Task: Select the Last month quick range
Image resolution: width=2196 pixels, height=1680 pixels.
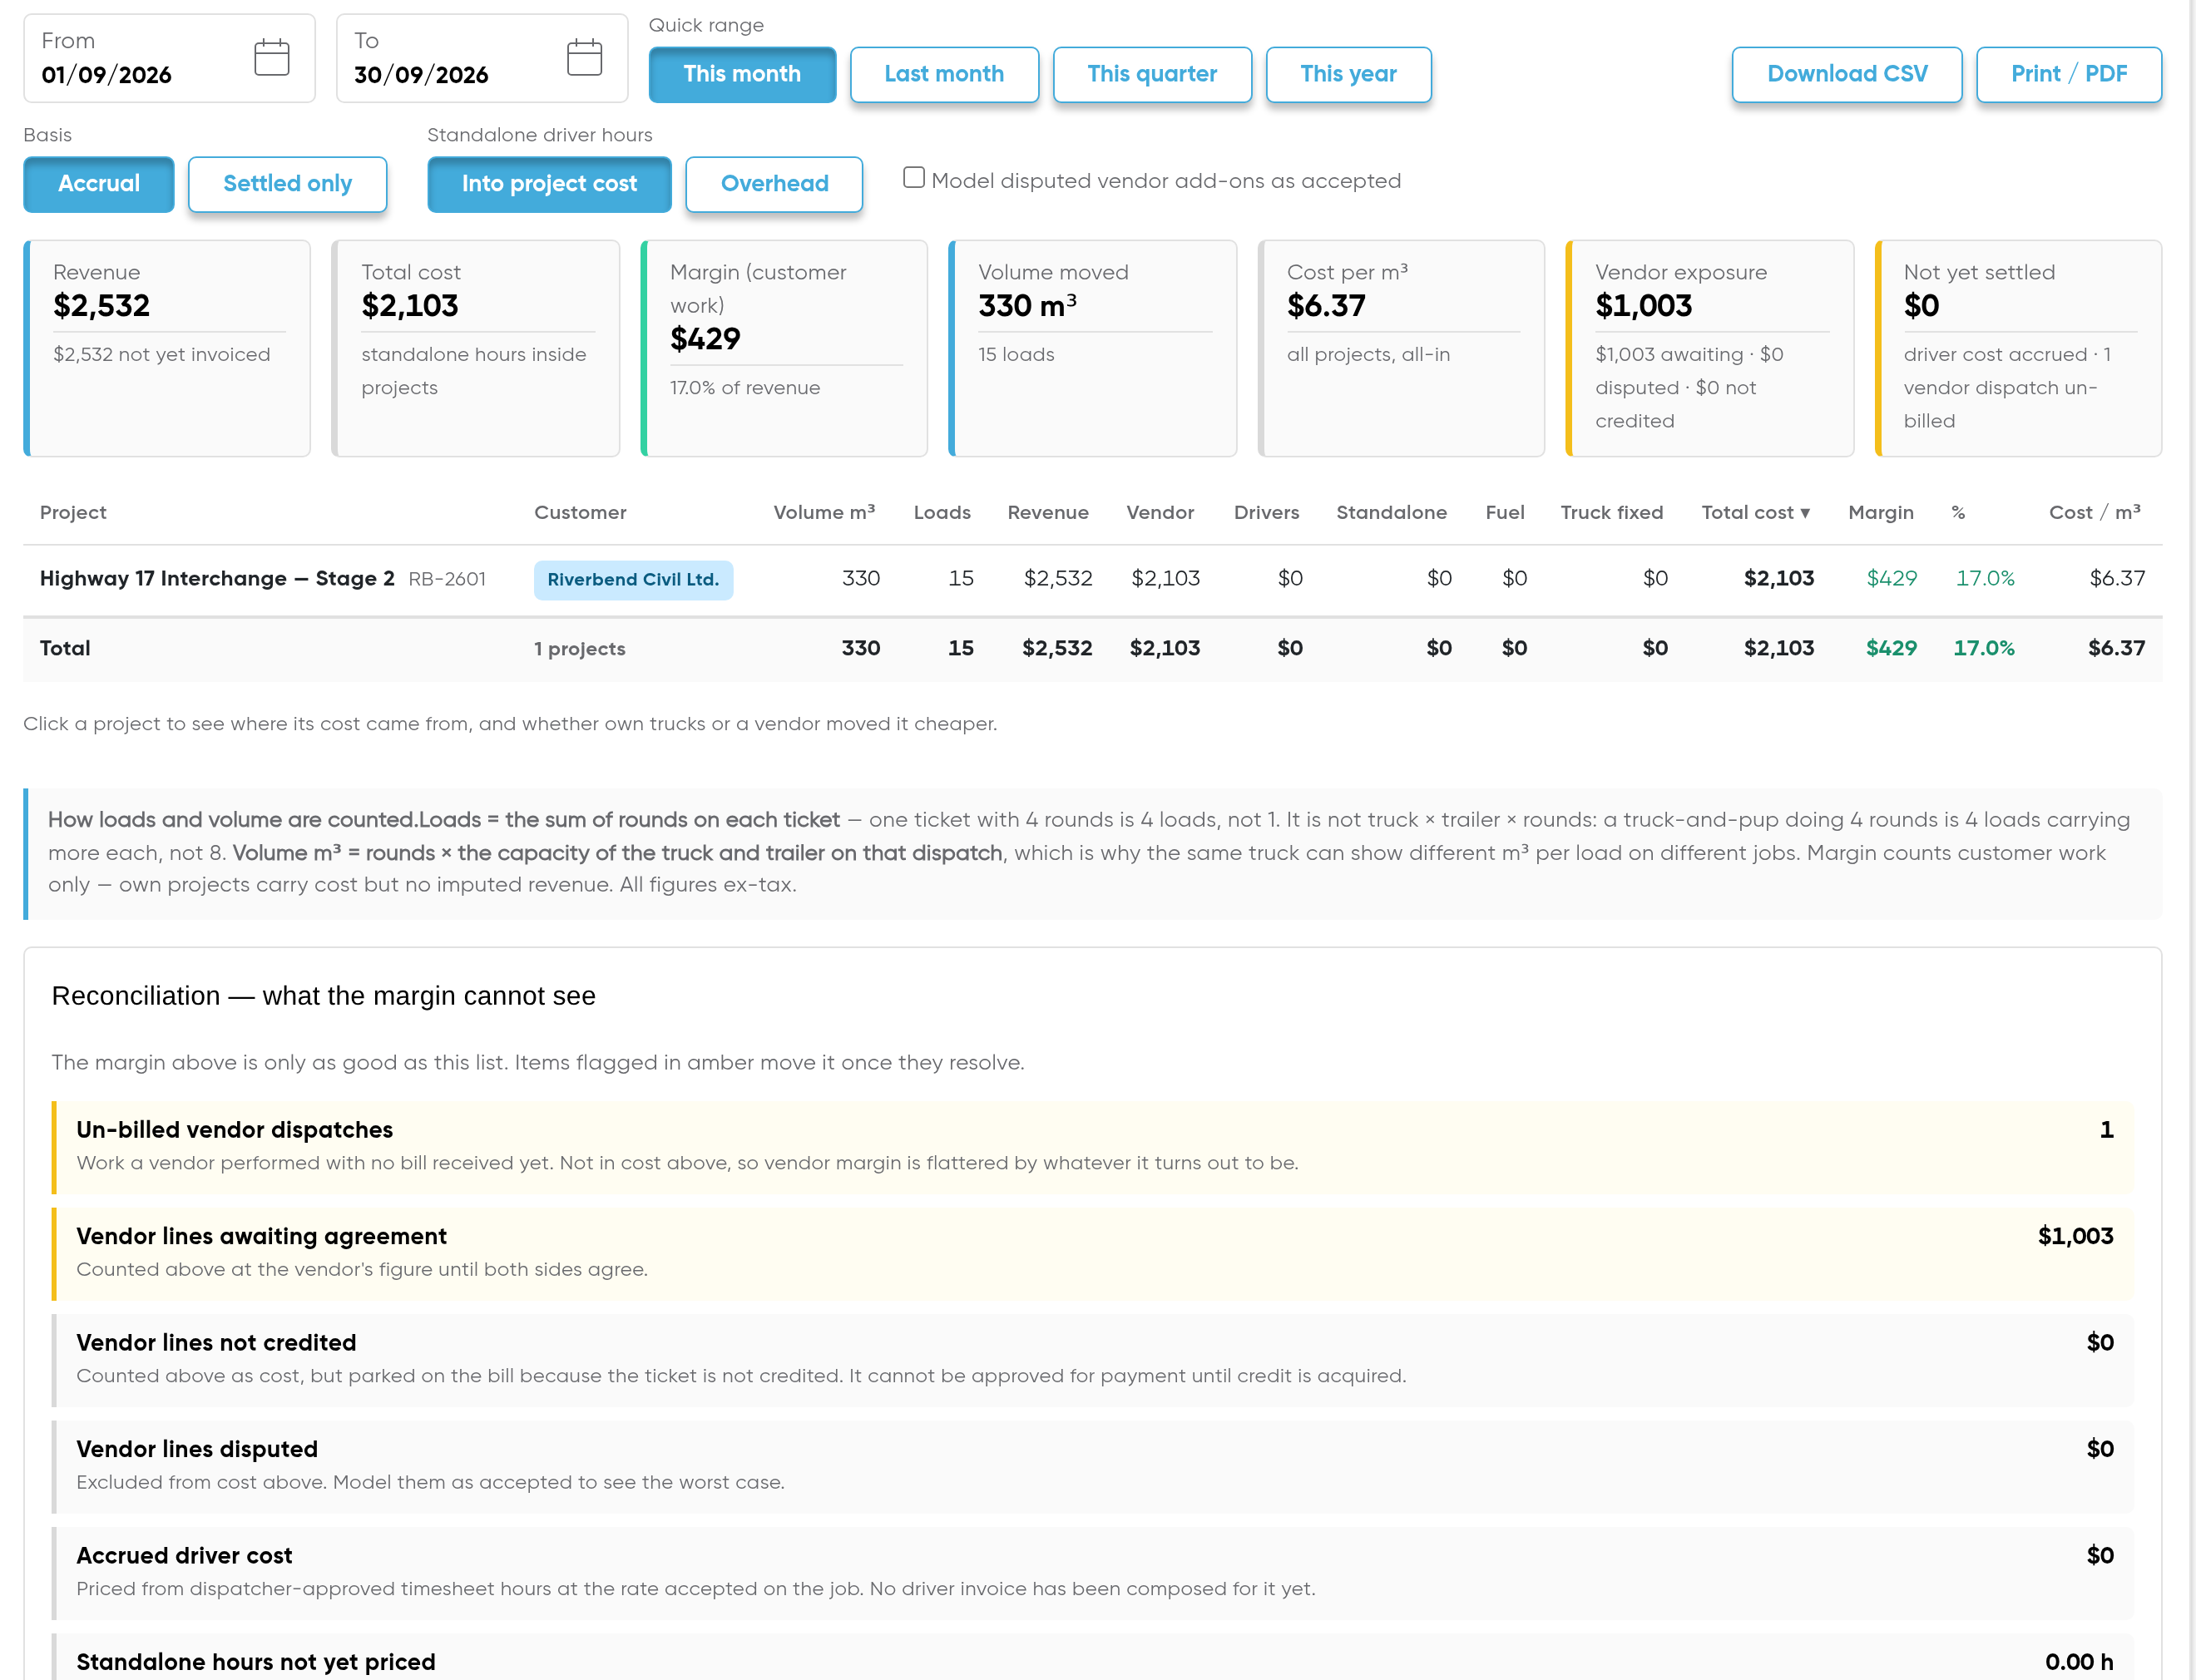Action: [944, 74]
